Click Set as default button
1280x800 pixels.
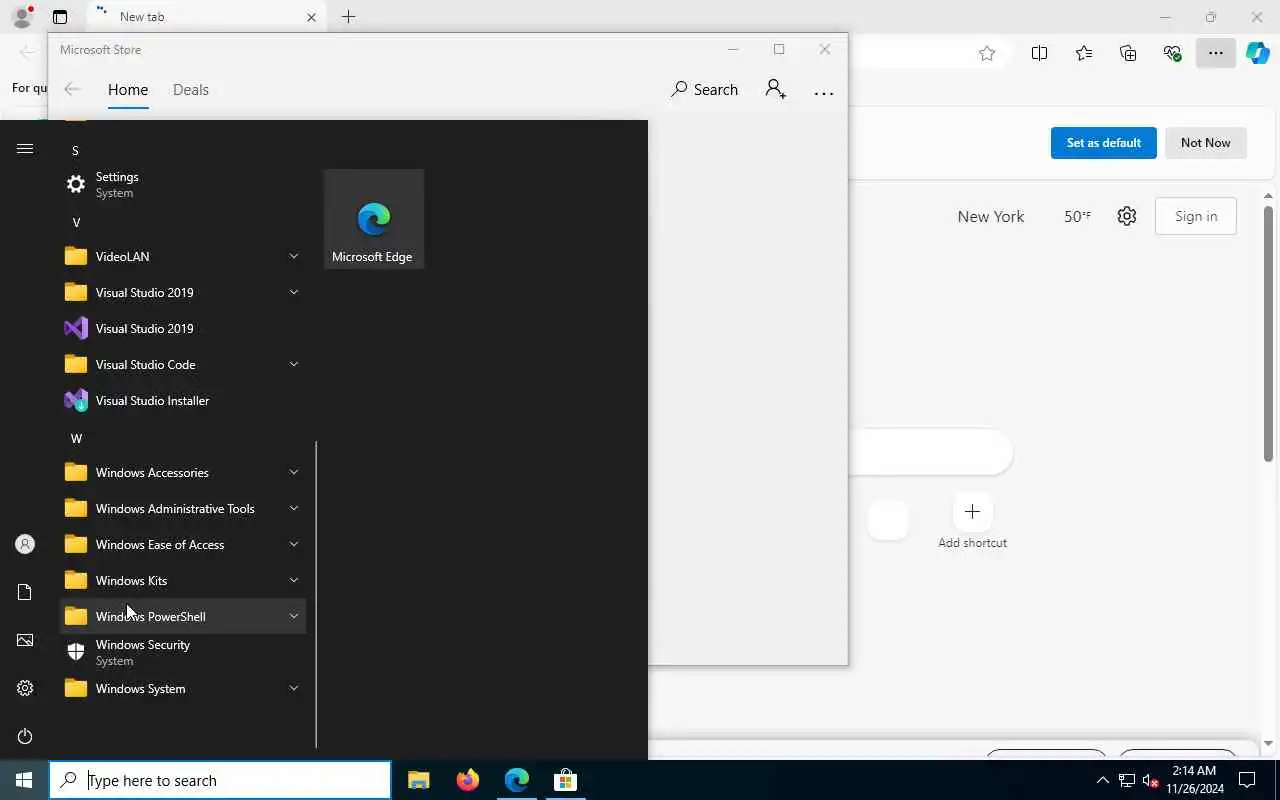point(1103,143)
